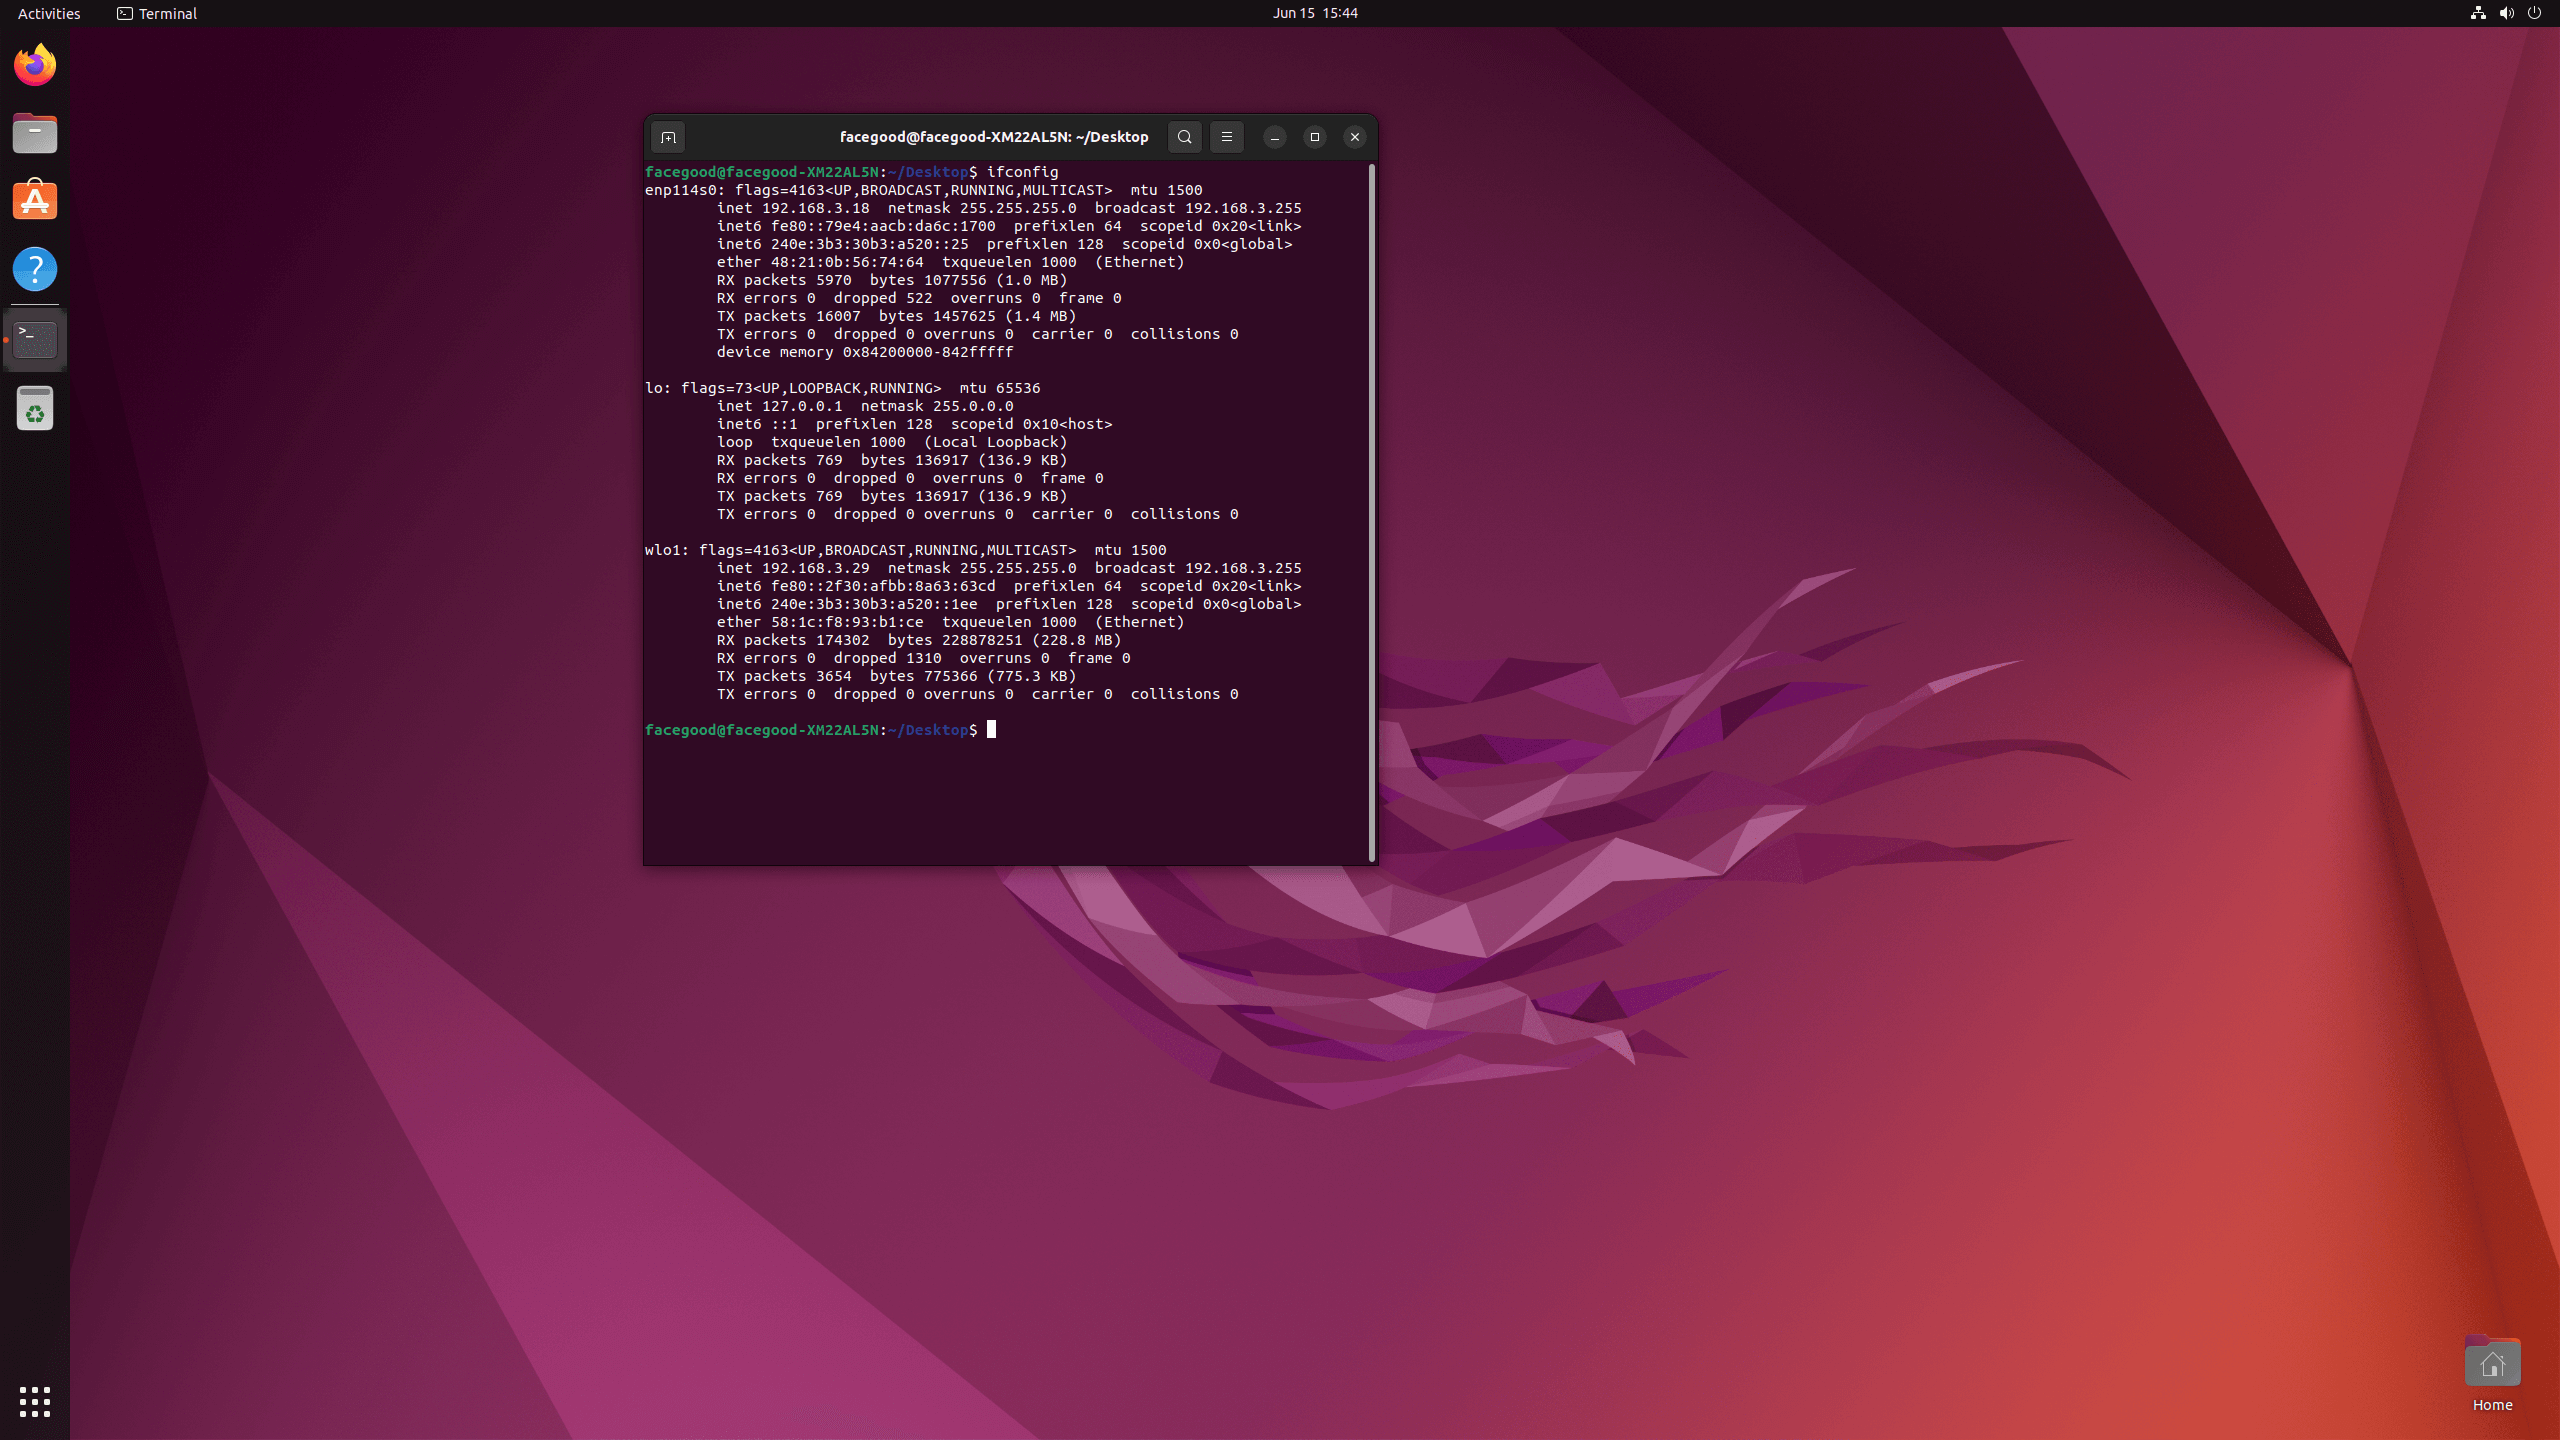Click the Terminal title bar text

click(994, 137)
